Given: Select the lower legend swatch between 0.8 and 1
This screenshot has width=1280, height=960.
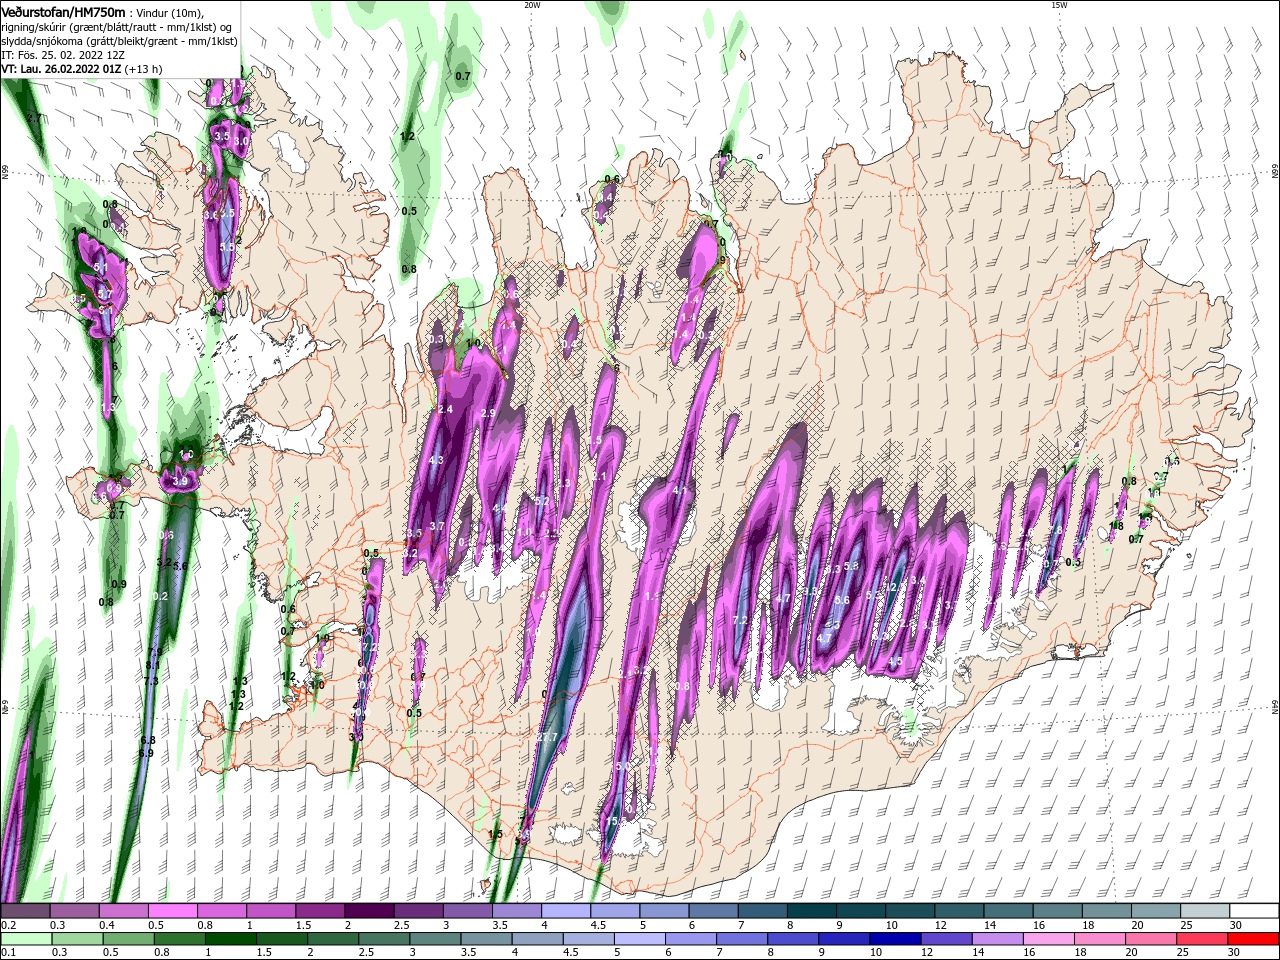Looking at the screenshot, I should 178,940.
